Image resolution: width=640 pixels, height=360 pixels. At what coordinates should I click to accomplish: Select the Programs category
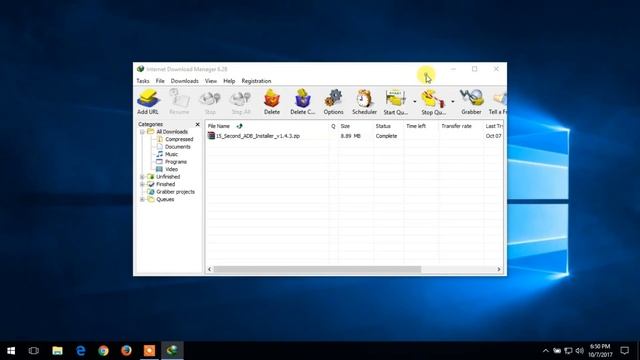(176, 162)
